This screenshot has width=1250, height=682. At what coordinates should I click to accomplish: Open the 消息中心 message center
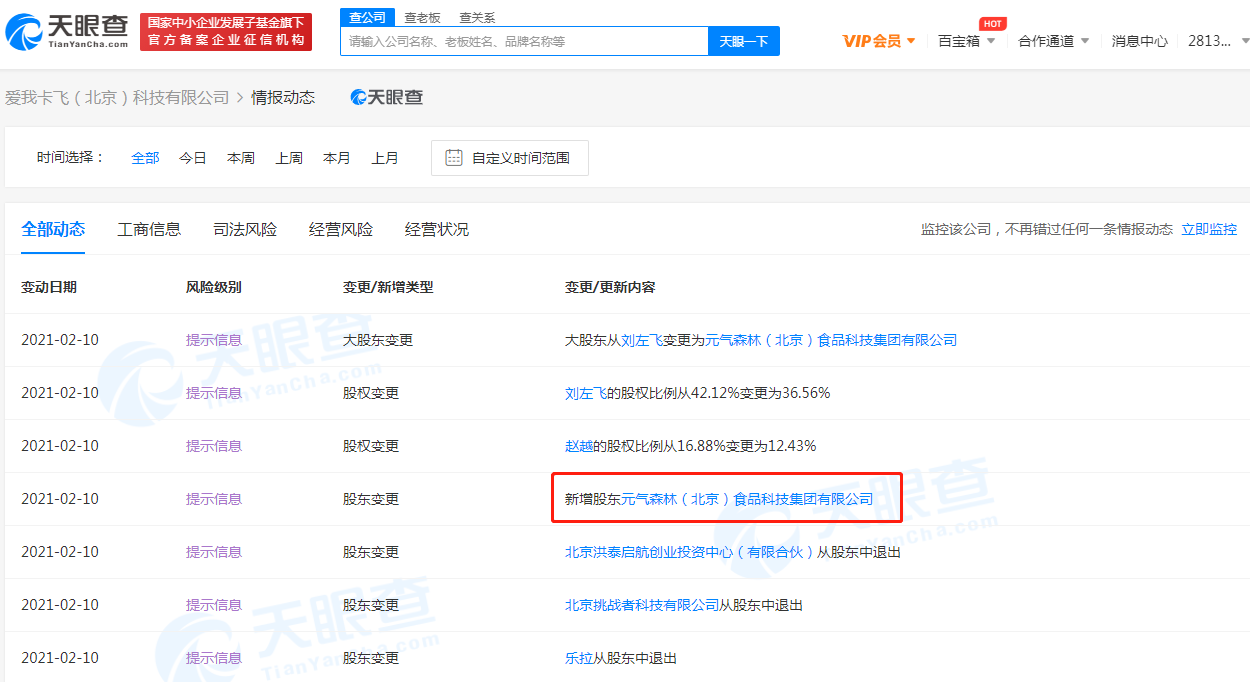(x=1139, y=42)
